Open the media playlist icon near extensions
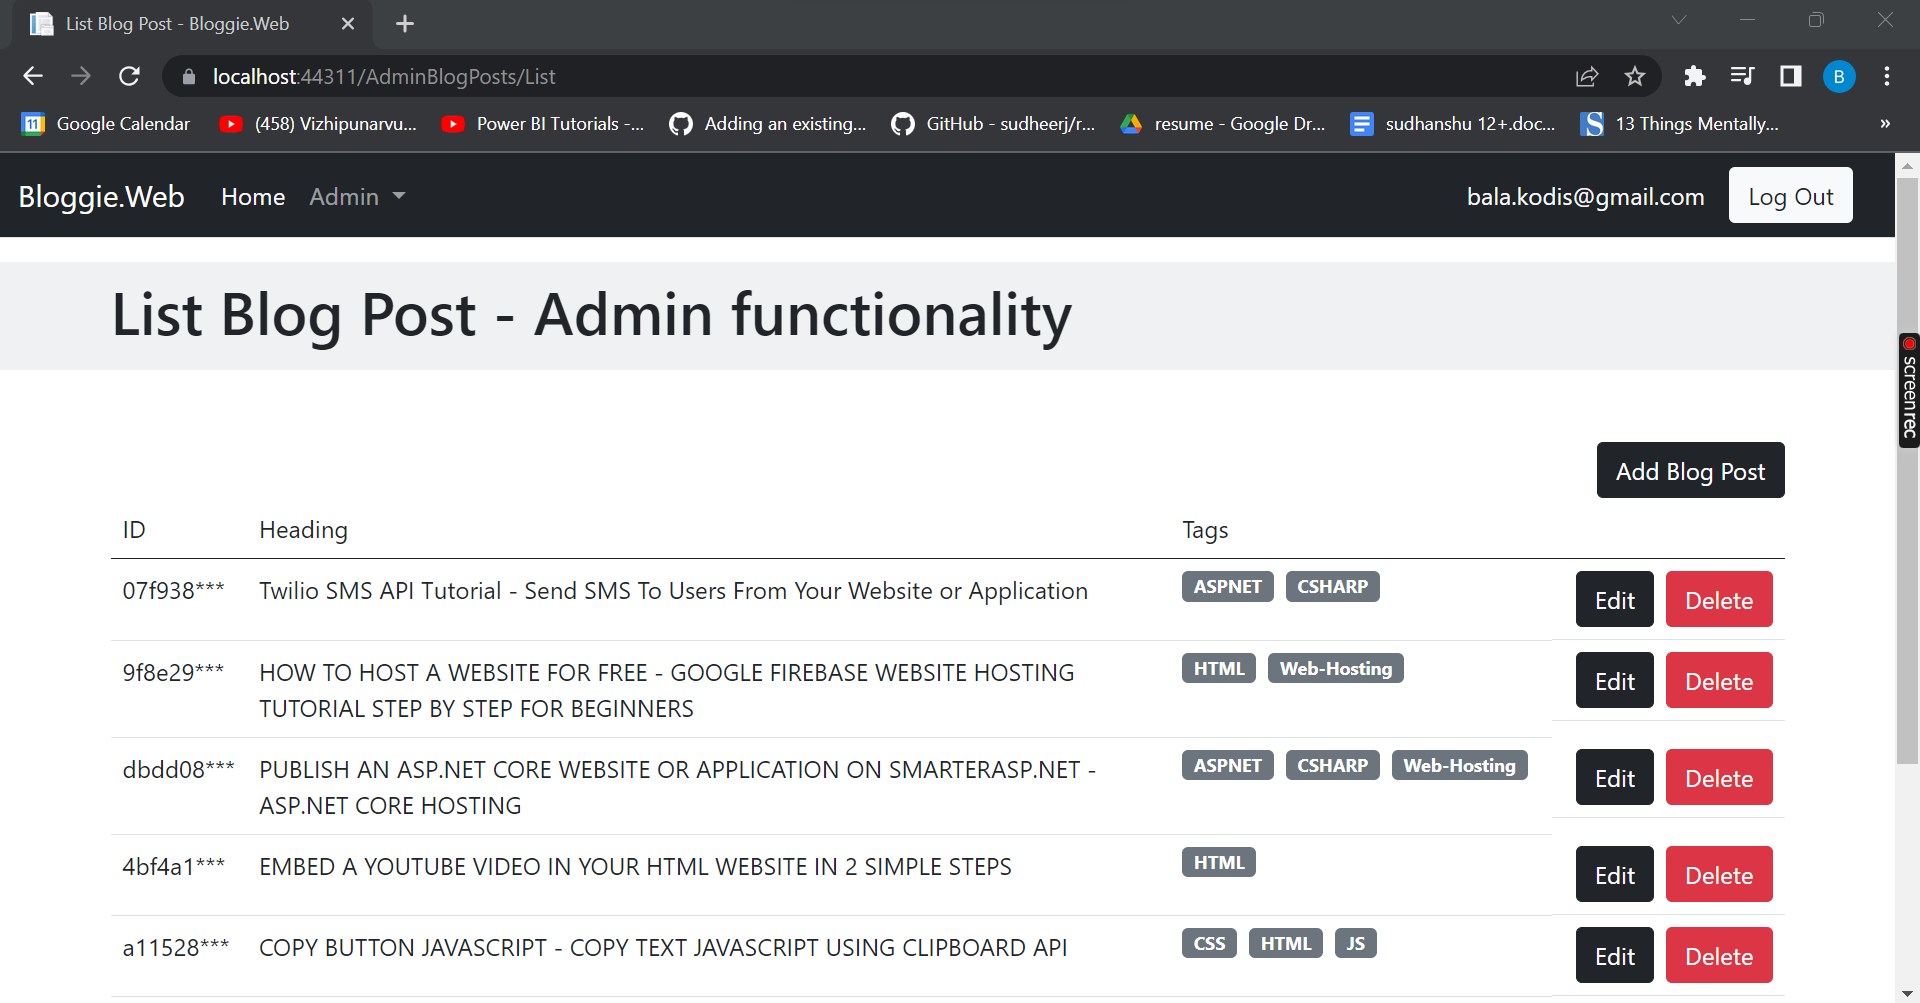The width and height of the screenshot is (1920, 1003). 1743,76
